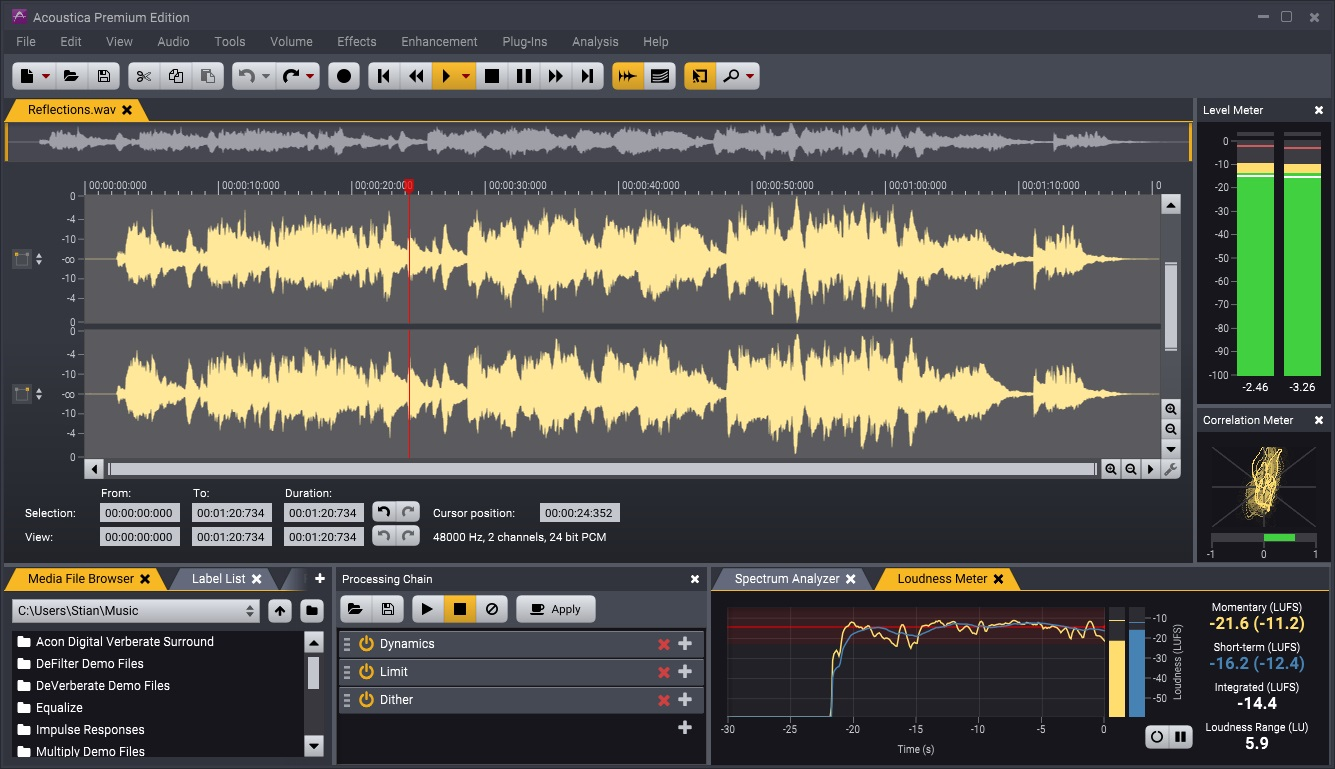Apply the processing chain to the audio
The height and width of the screenshot is (769, 1335).
(x=556, y=609)
